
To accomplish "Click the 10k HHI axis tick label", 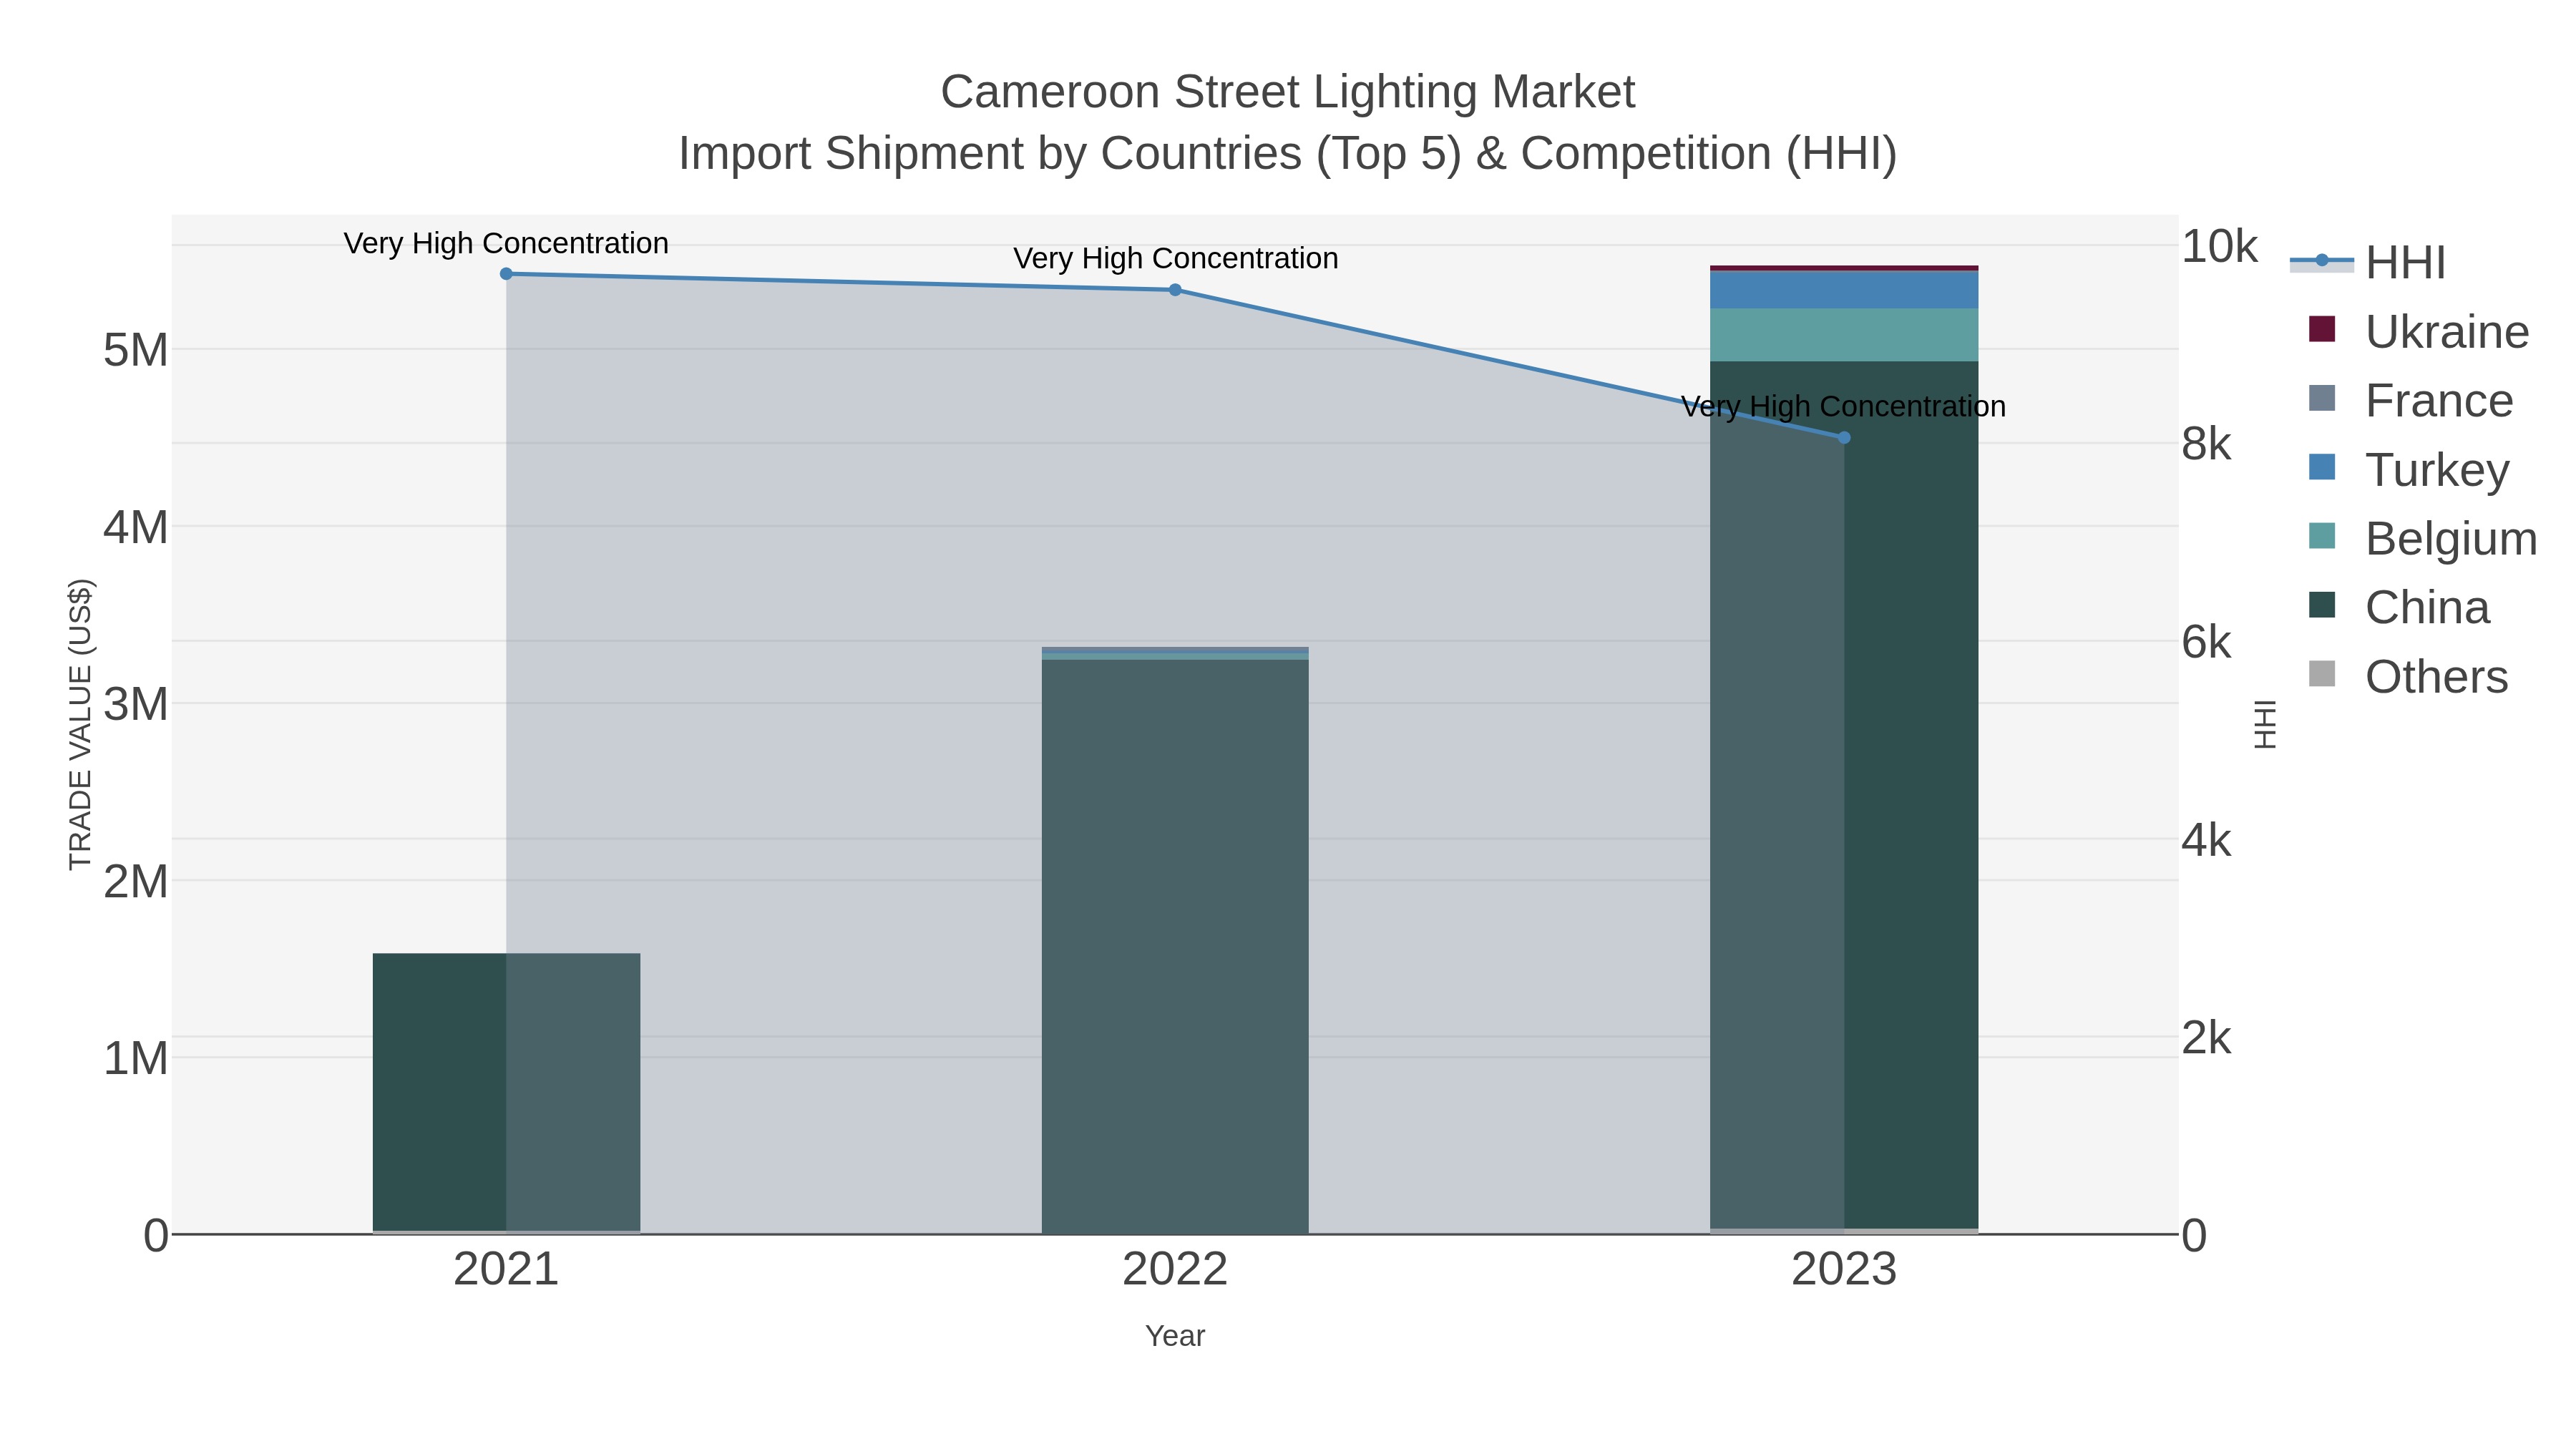I will coord(2219,246).
